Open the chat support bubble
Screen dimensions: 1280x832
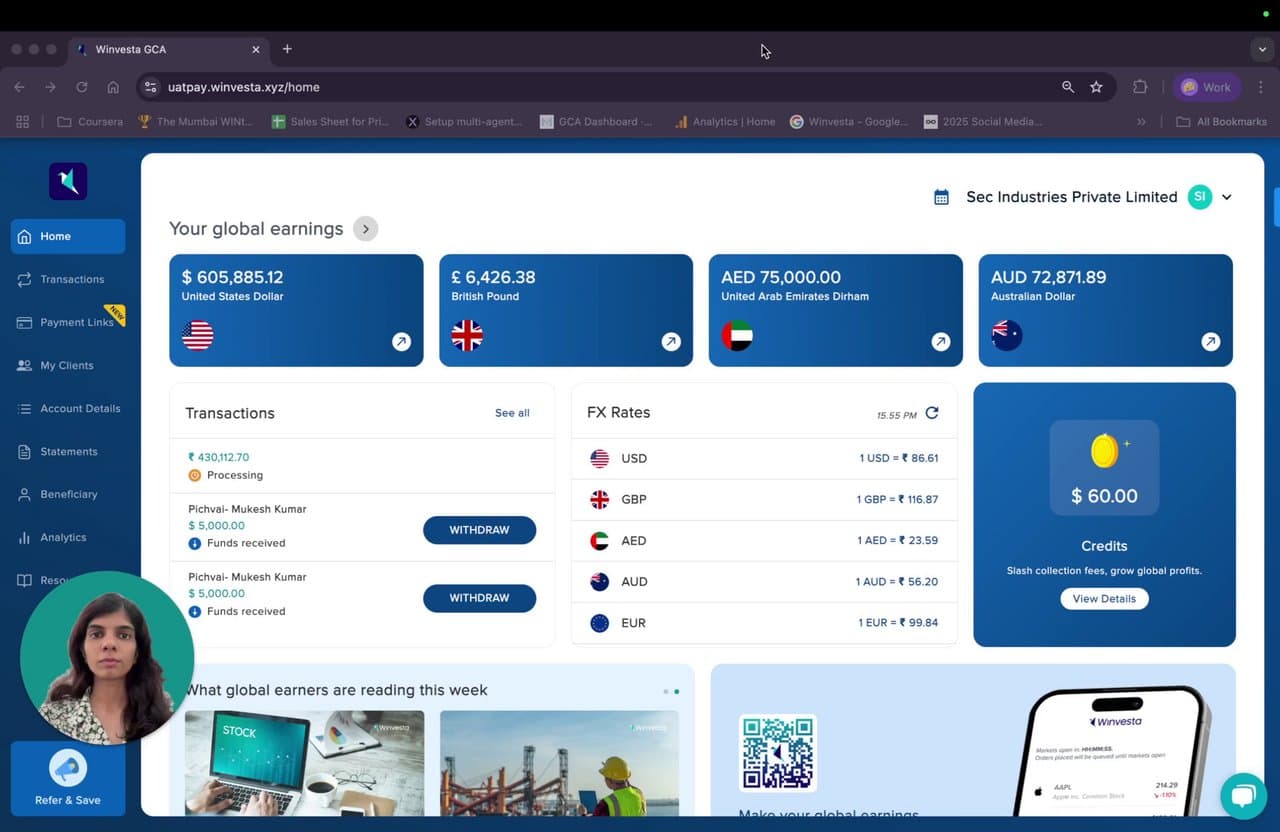(1243, 796)
